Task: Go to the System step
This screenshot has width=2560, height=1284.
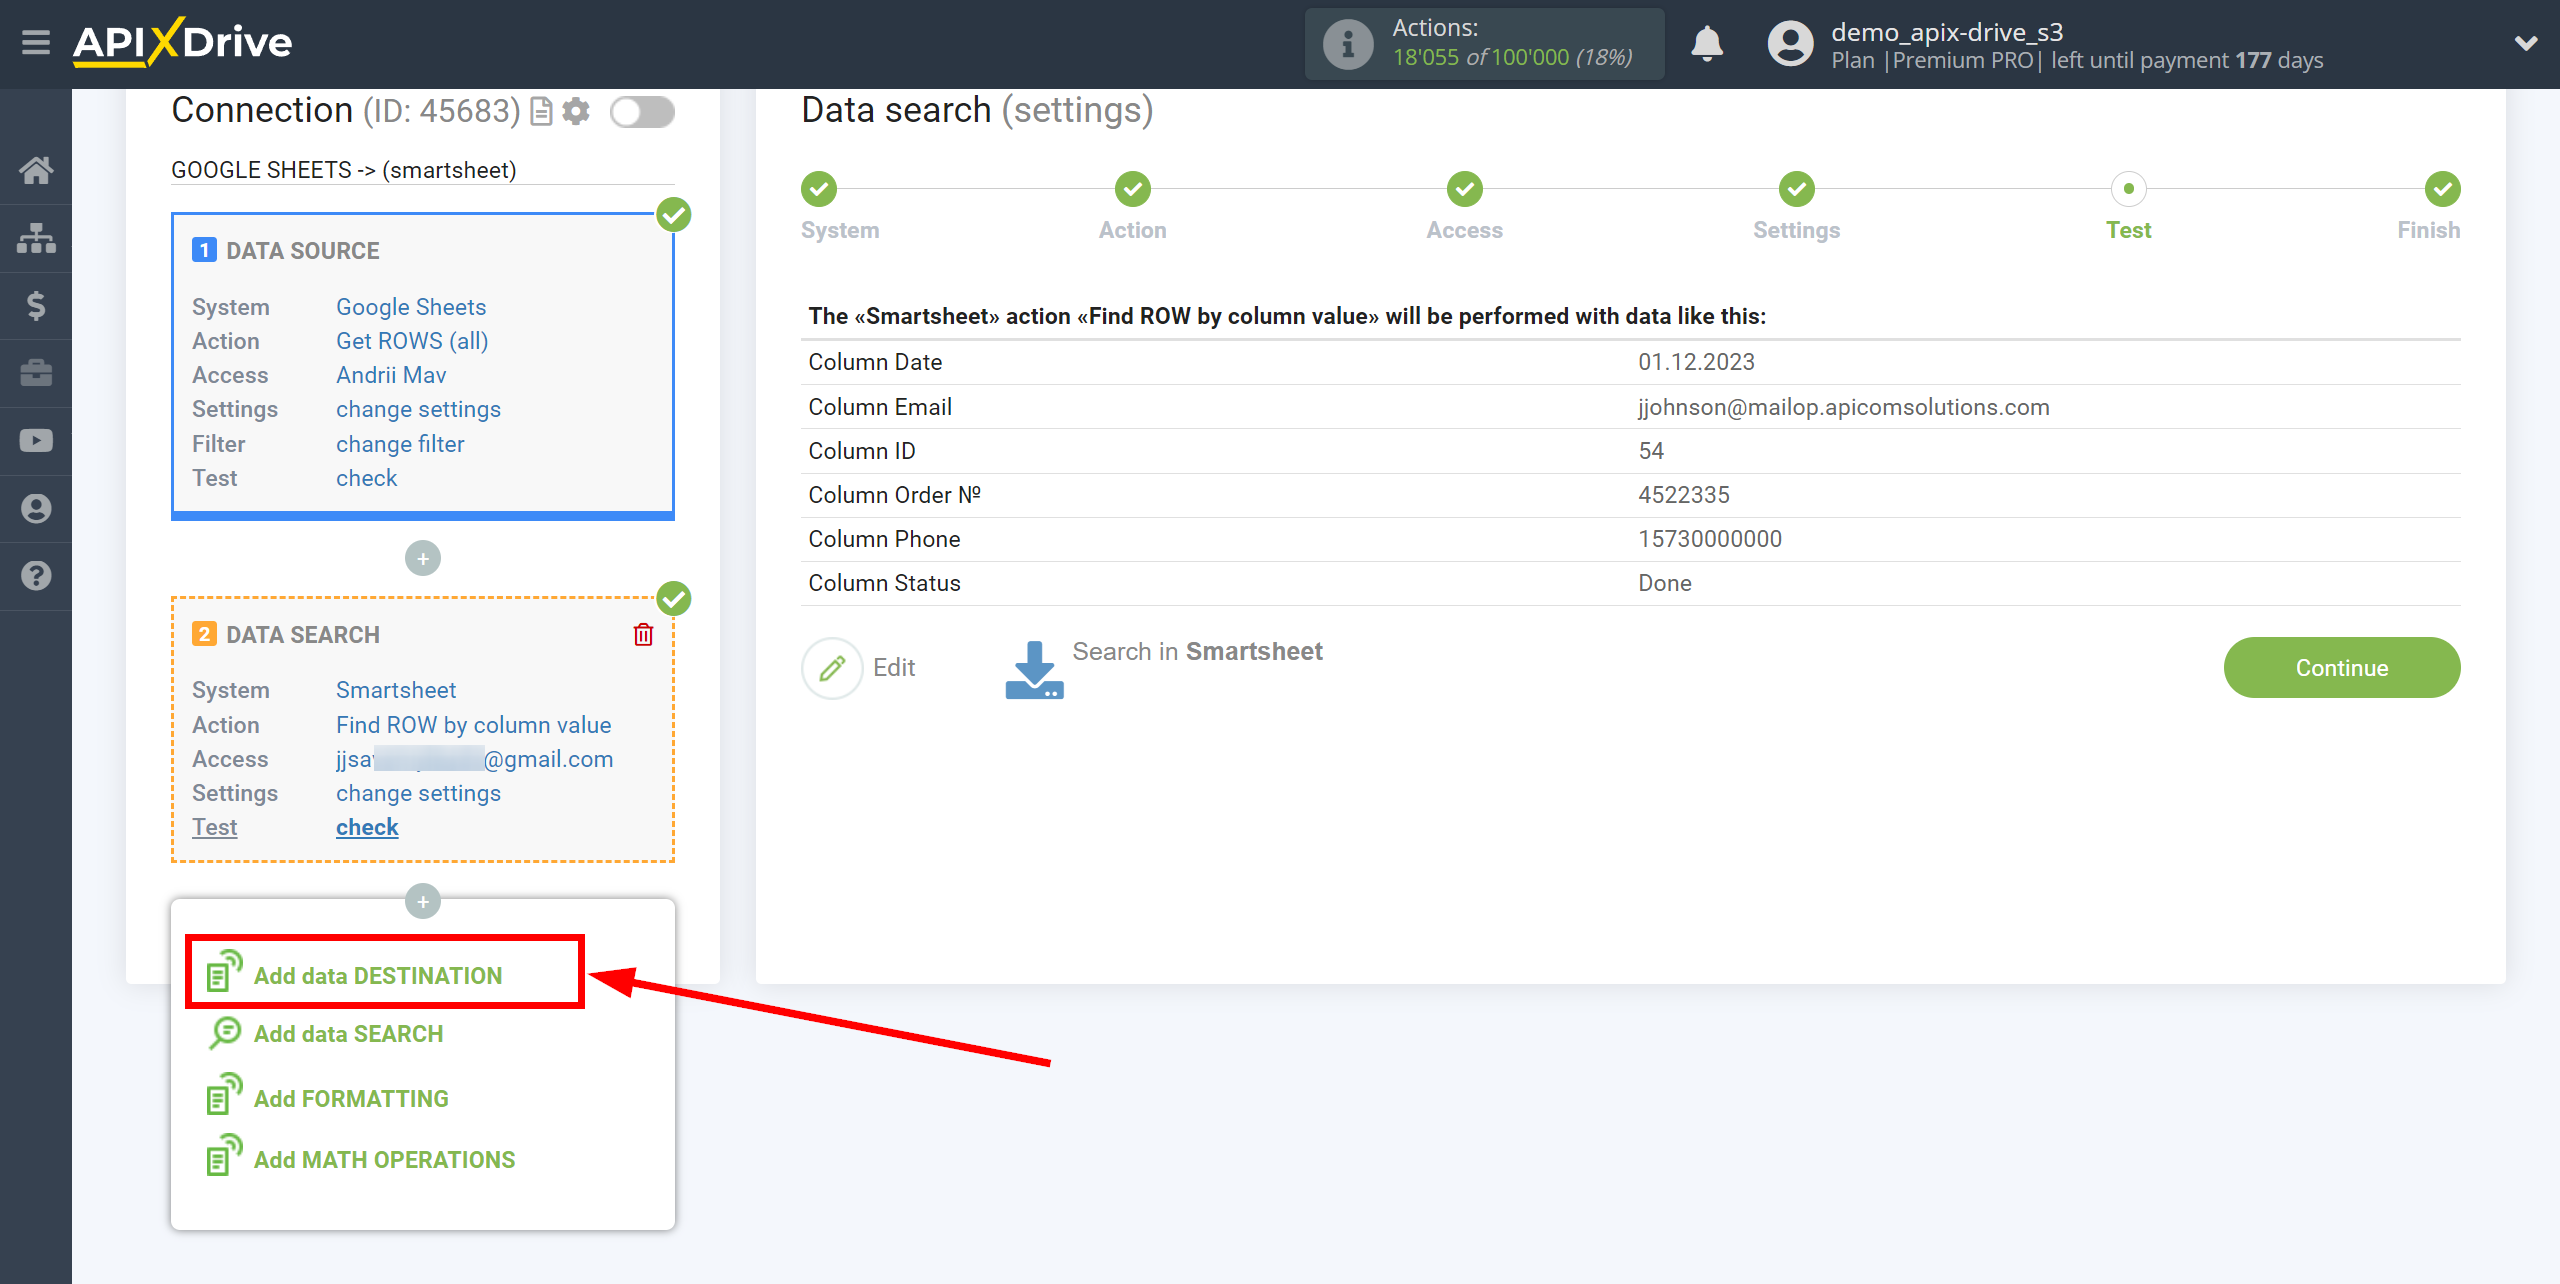Action: (x=819, y=189)
